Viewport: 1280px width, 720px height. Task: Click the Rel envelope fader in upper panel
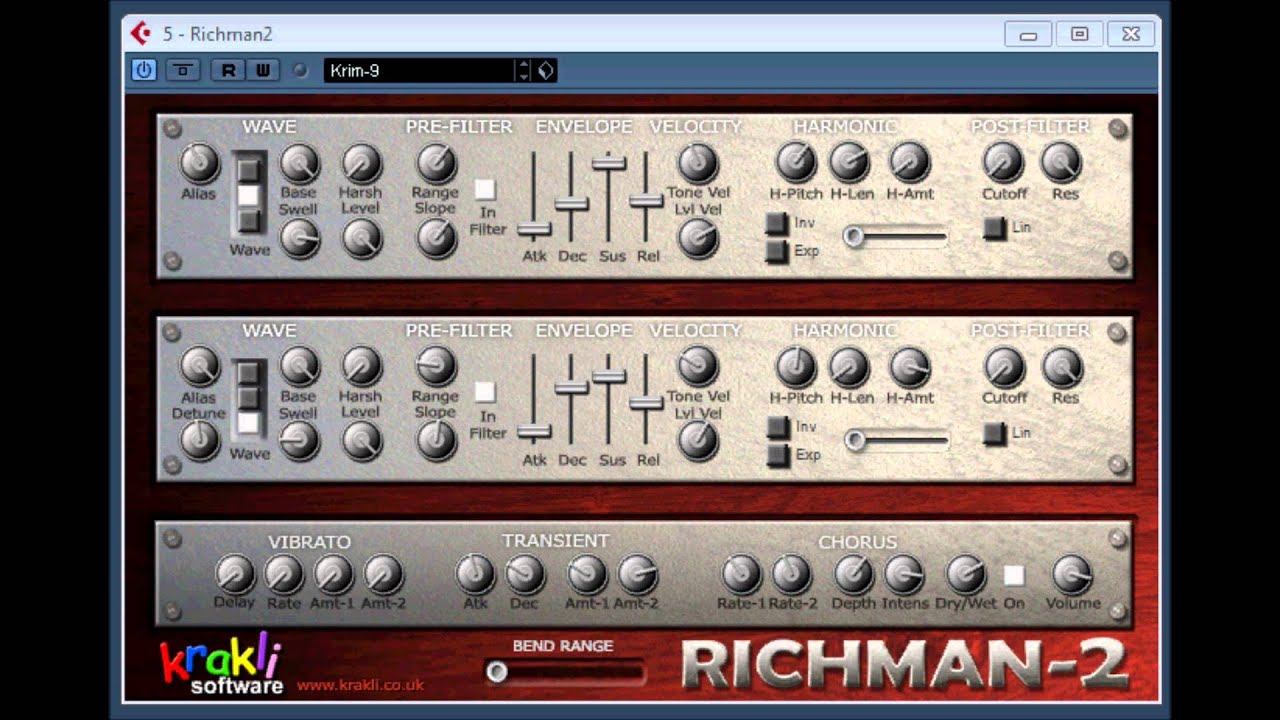coord(646,201)
